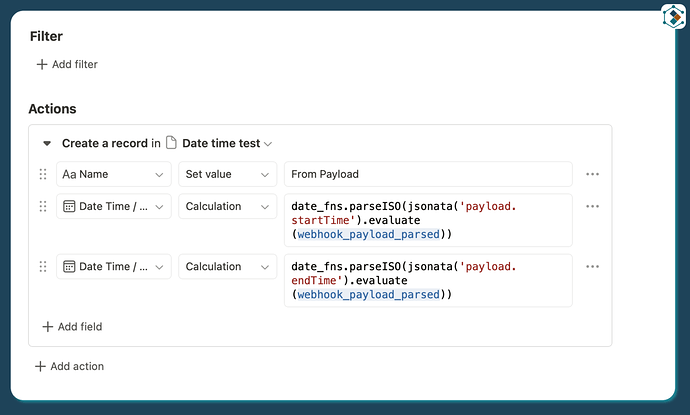Image resolution: width=690 pixels, height=415 pixels.
Task: Click the Filter section heading
Action: 46,36
